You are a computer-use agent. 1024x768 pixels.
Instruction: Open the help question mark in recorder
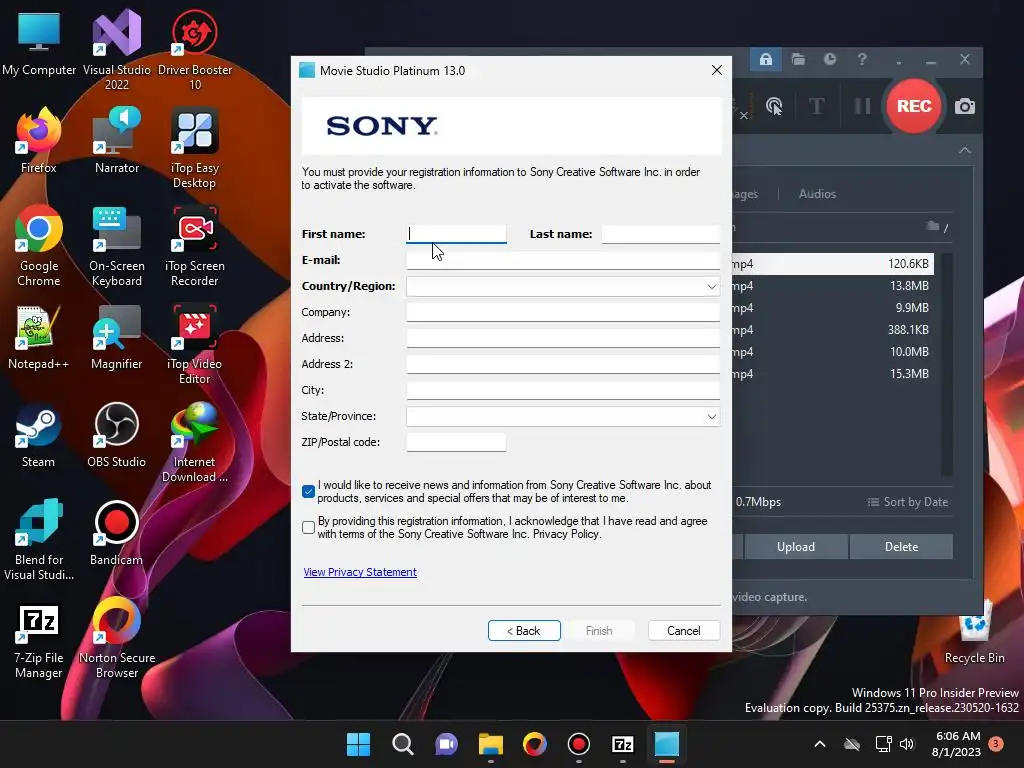click(862, 59)
